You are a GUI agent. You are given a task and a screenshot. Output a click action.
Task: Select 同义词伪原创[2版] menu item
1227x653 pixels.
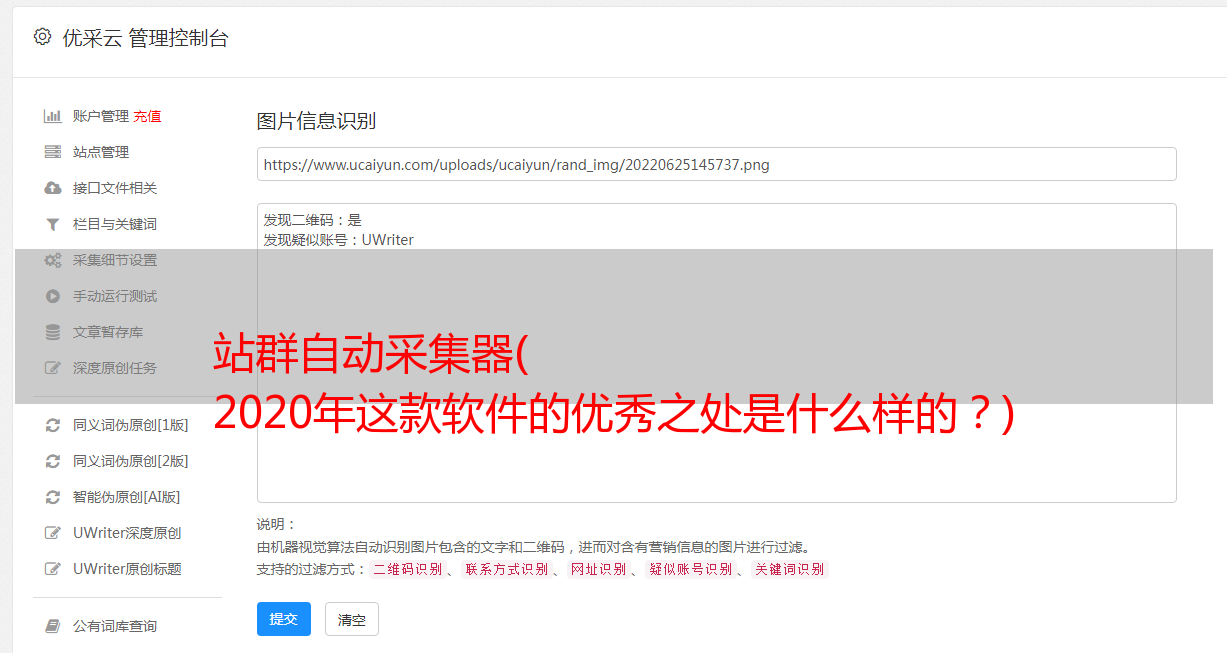tap(131, 461)
